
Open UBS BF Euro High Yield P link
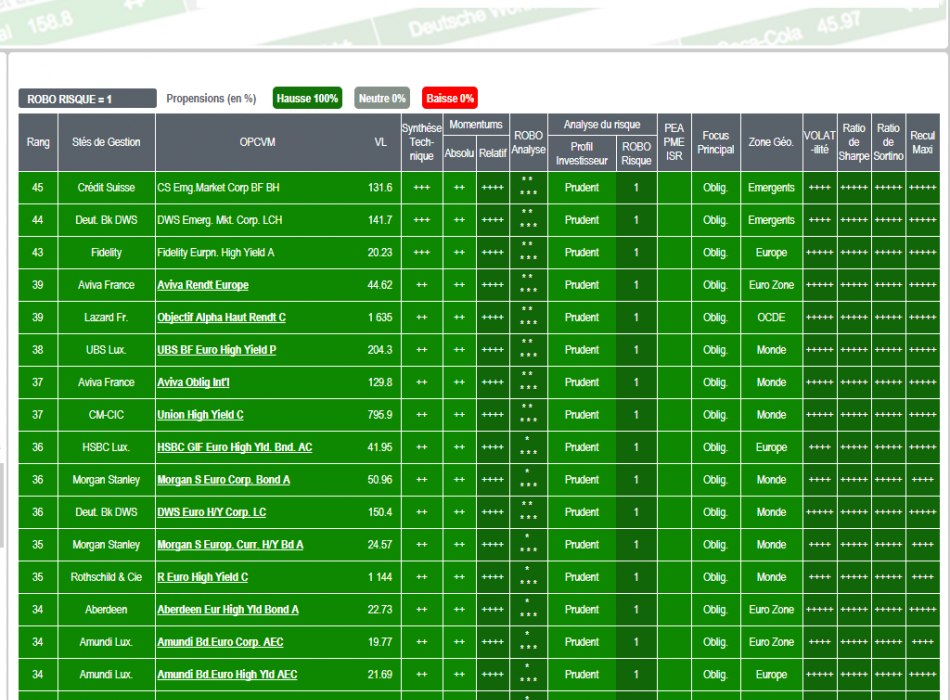click(x=217, y=350)
